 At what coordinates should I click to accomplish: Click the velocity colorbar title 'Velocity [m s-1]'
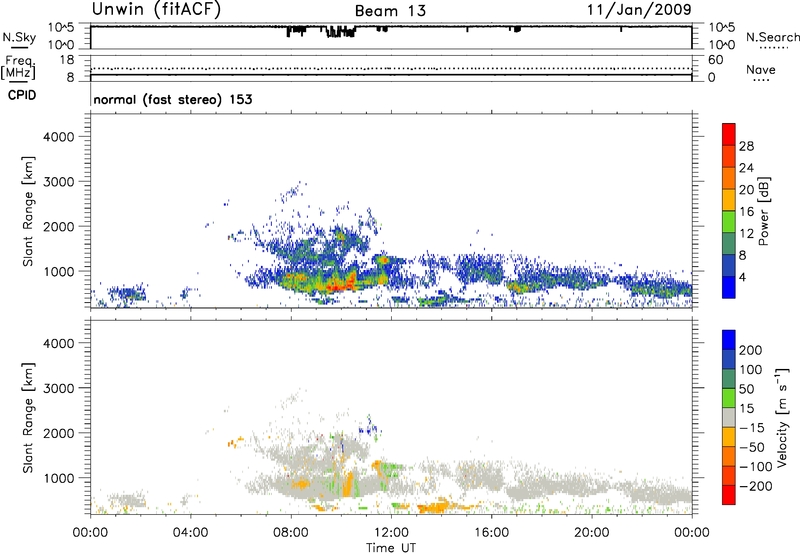782,417
